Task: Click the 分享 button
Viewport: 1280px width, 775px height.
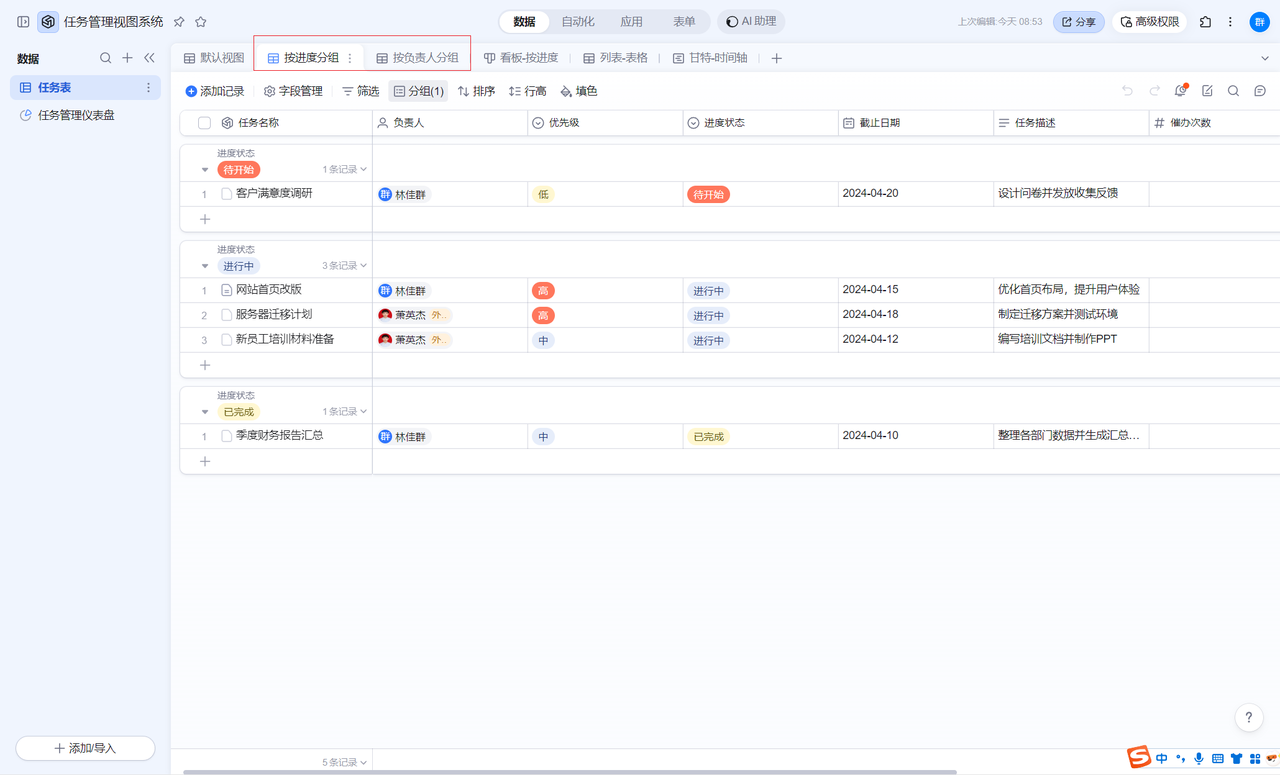Action: 1078,22
